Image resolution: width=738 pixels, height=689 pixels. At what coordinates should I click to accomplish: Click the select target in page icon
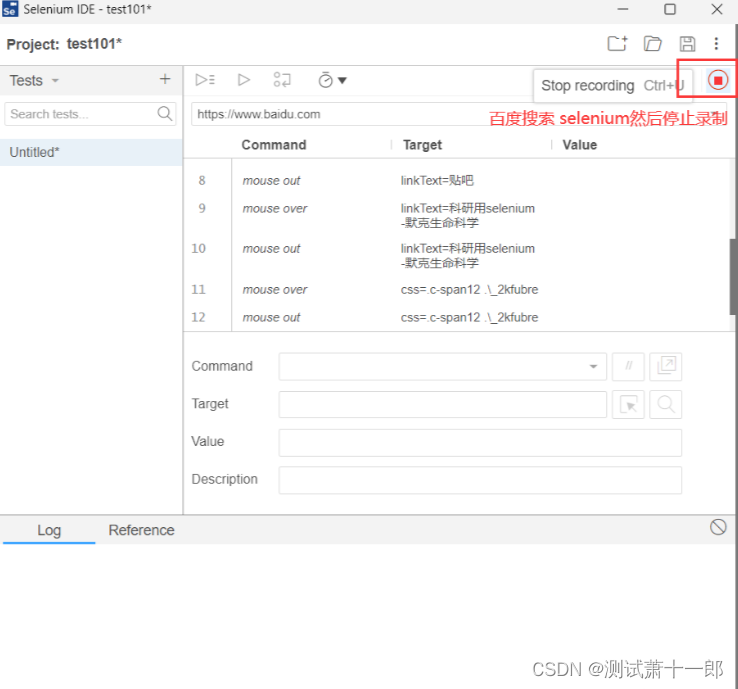coord(628,404)
